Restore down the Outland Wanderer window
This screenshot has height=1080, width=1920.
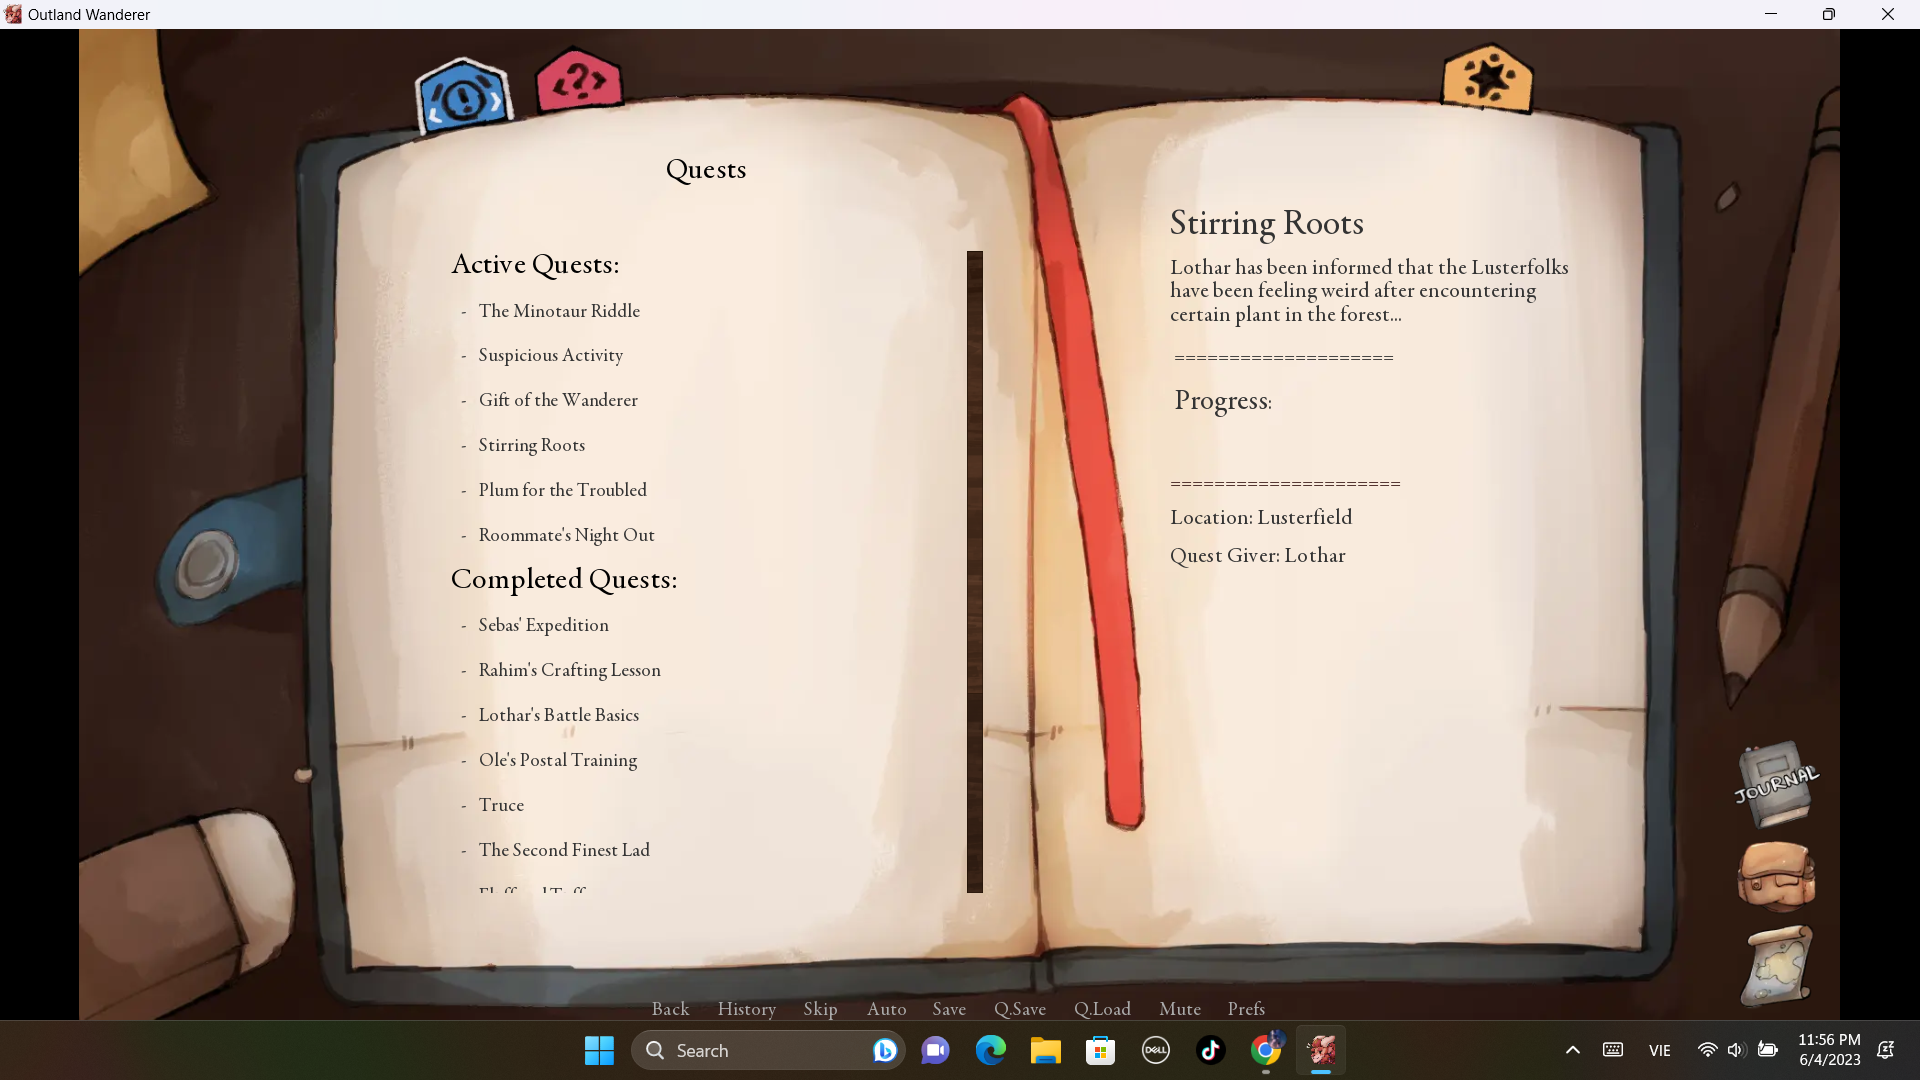point(1829,14)
